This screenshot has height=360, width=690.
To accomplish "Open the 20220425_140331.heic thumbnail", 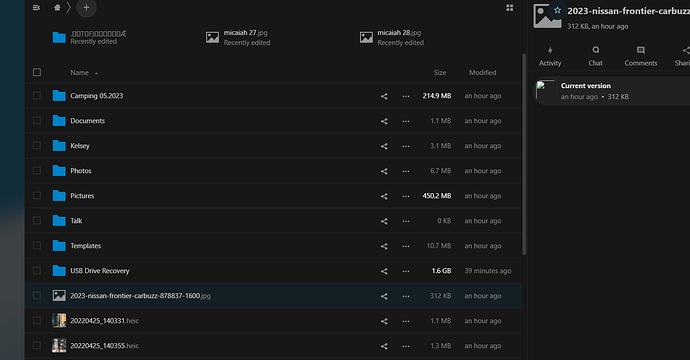I will tap(59, 321).
